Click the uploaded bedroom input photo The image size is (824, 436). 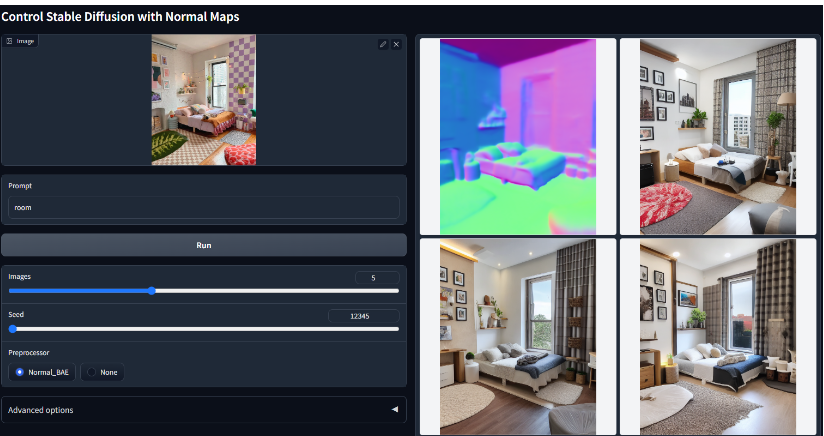[x=203, y=100]
